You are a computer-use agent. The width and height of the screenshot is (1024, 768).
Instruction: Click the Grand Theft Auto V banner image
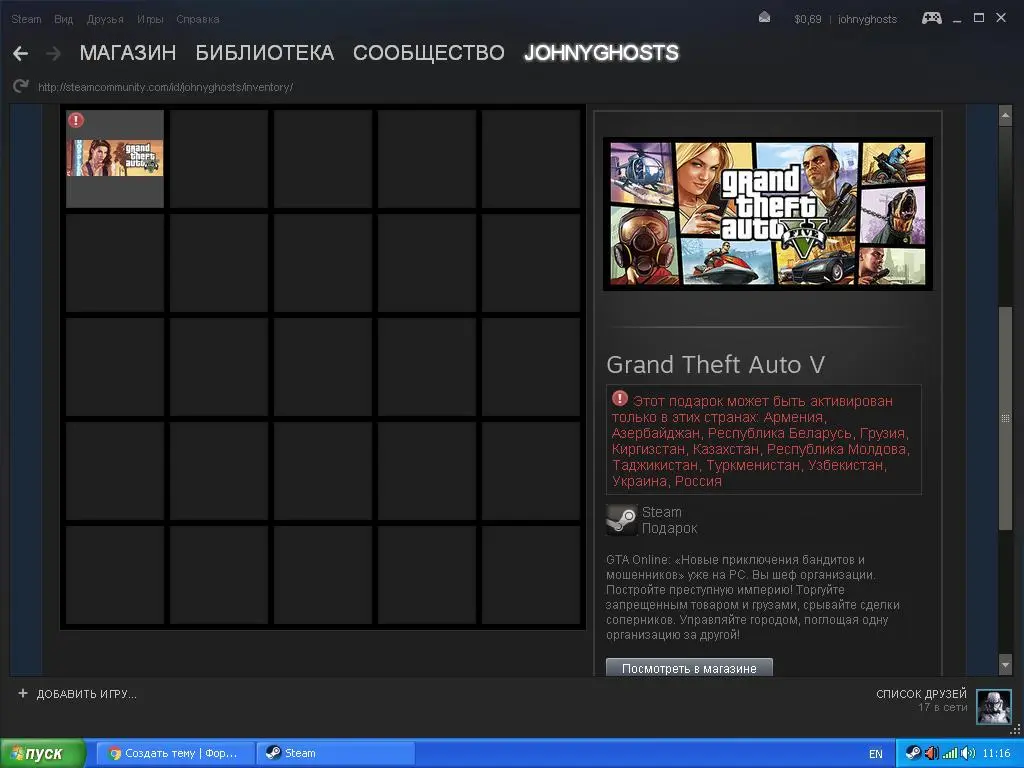pyautogui.click(x=767, y=214)
